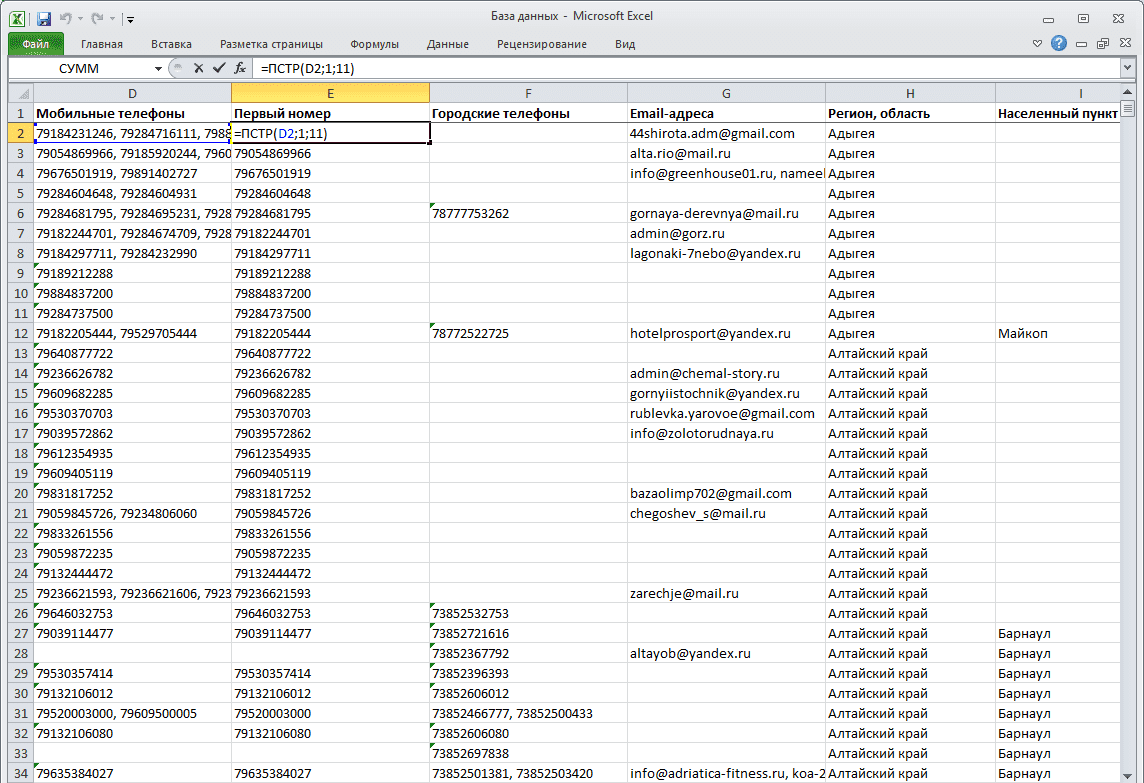Select column E header
Image resolution: width=1144 pixels, height=783 pixels.
click(x=331, y=93)
